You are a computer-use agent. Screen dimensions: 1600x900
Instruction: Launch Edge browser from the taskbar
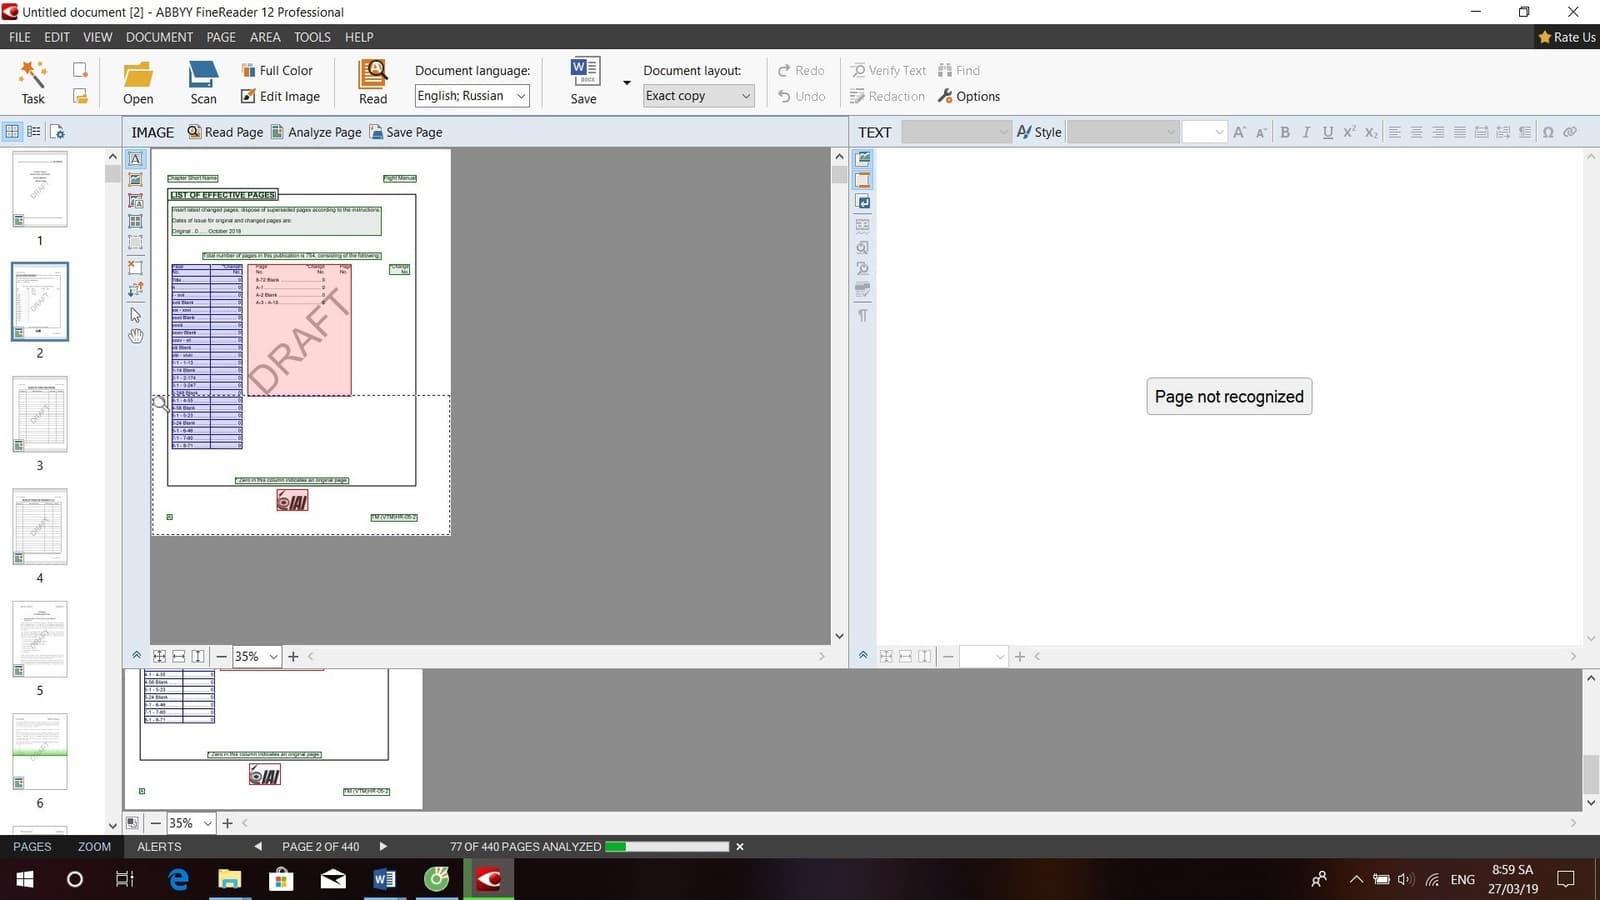coord(178,879)
